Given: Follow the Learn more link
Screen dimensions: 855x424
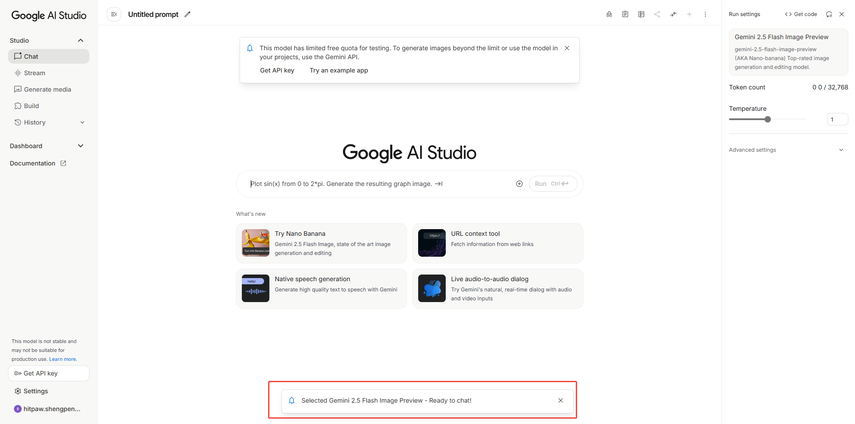Looking at the screenshot, I should pyautogui.click(x=63, y=359).
